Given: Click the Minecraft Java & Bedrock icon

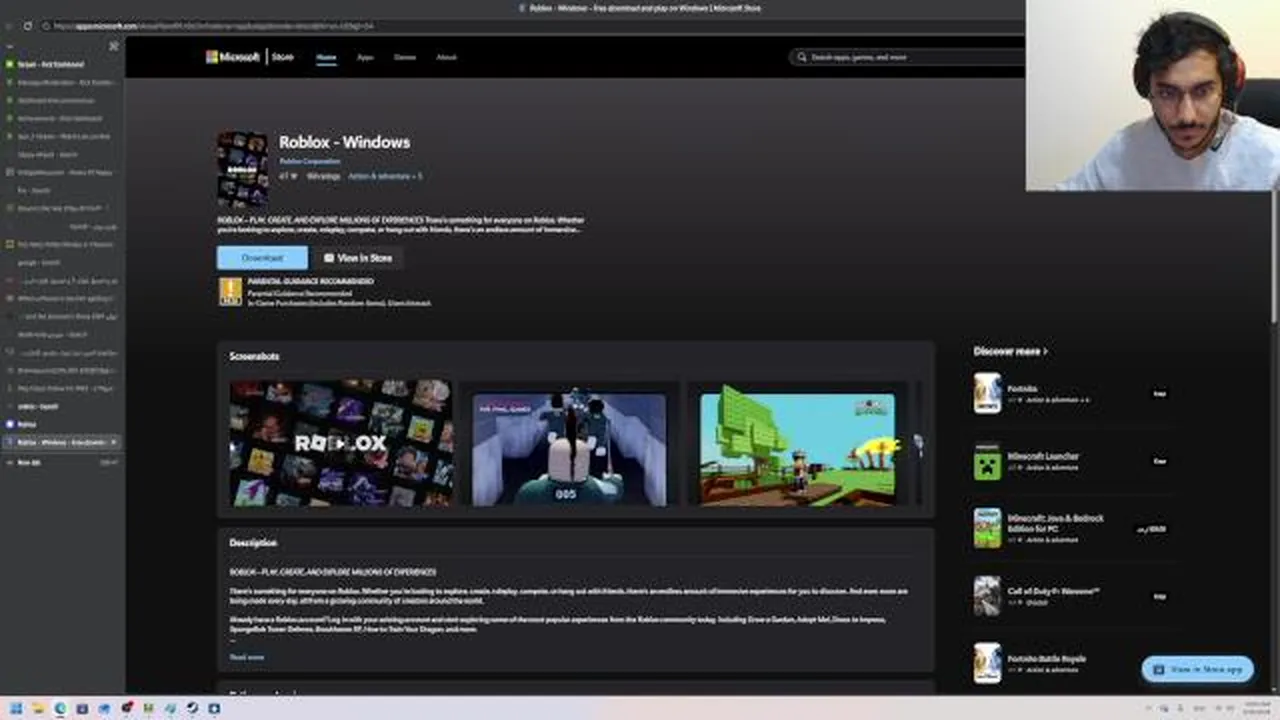Looking at the screenshot, I should pyautogui.click(x=987, y=528).
